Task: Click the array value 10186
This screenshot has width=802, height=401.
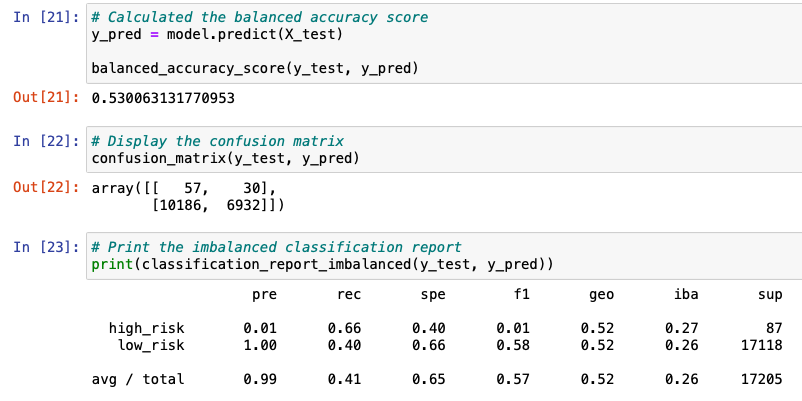Action: pyautogui.click(x=180, y=205)
